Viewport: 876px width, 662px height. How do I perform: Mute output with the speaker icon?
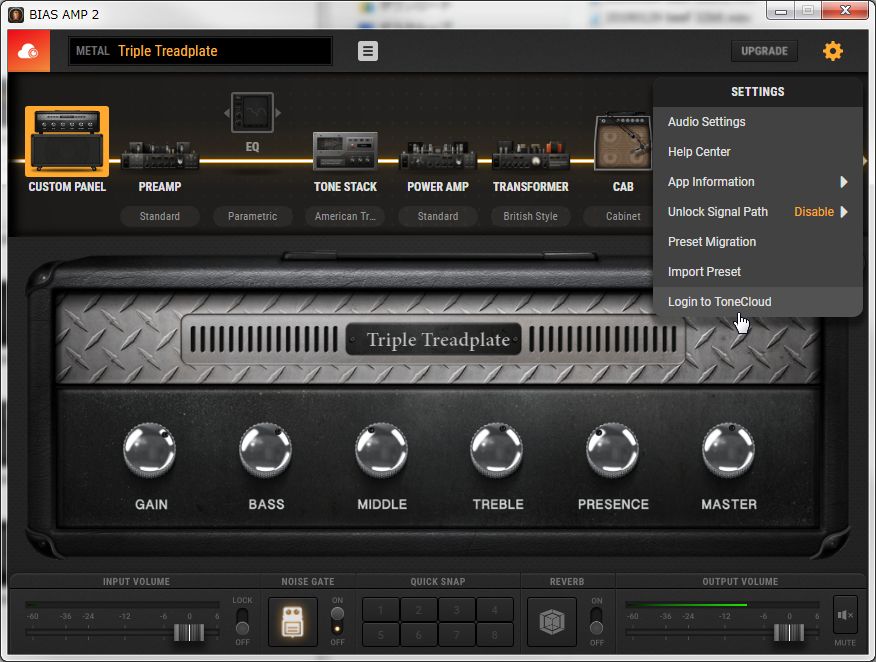845,616
